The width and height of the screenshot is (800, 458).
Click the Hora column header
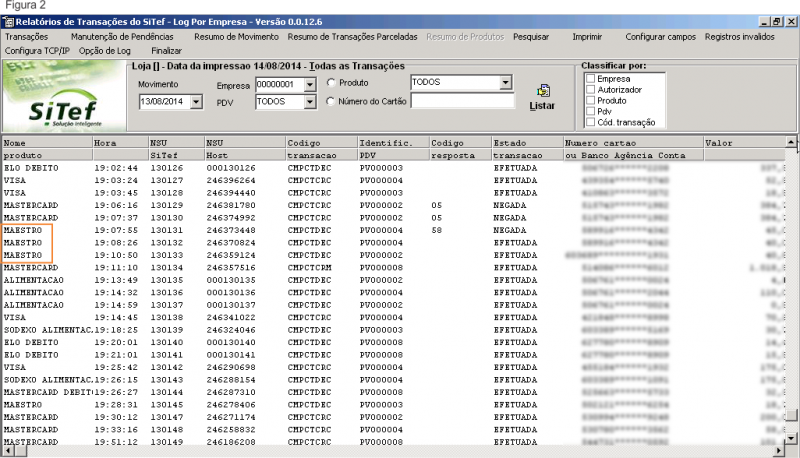coord(120,149)
